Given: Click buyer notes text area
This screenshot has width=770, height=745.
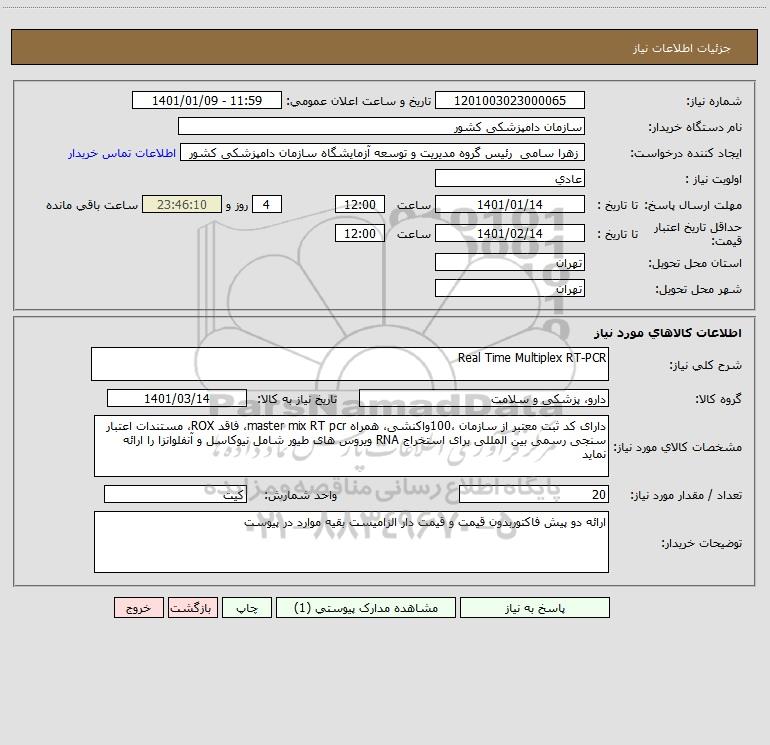Looking at the screenshot, I should click(351, 542).
